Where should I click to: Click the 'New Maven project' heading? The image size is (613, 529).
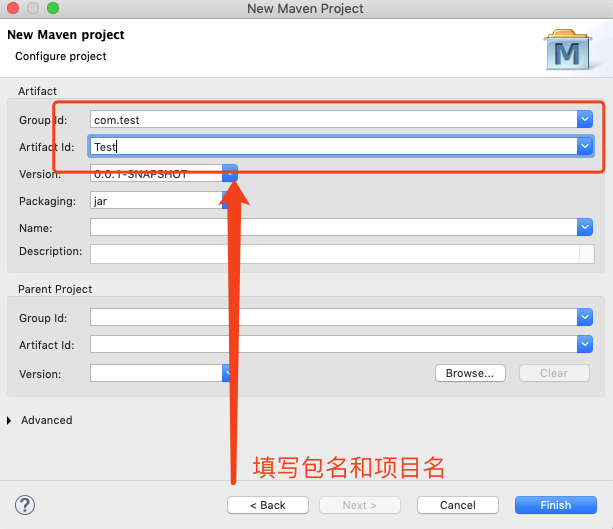pos(66,35)
